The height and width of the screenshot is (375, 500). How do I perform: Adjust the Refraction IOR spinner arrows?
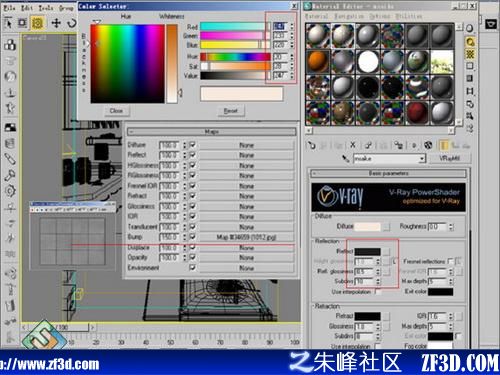coord(451,316)
